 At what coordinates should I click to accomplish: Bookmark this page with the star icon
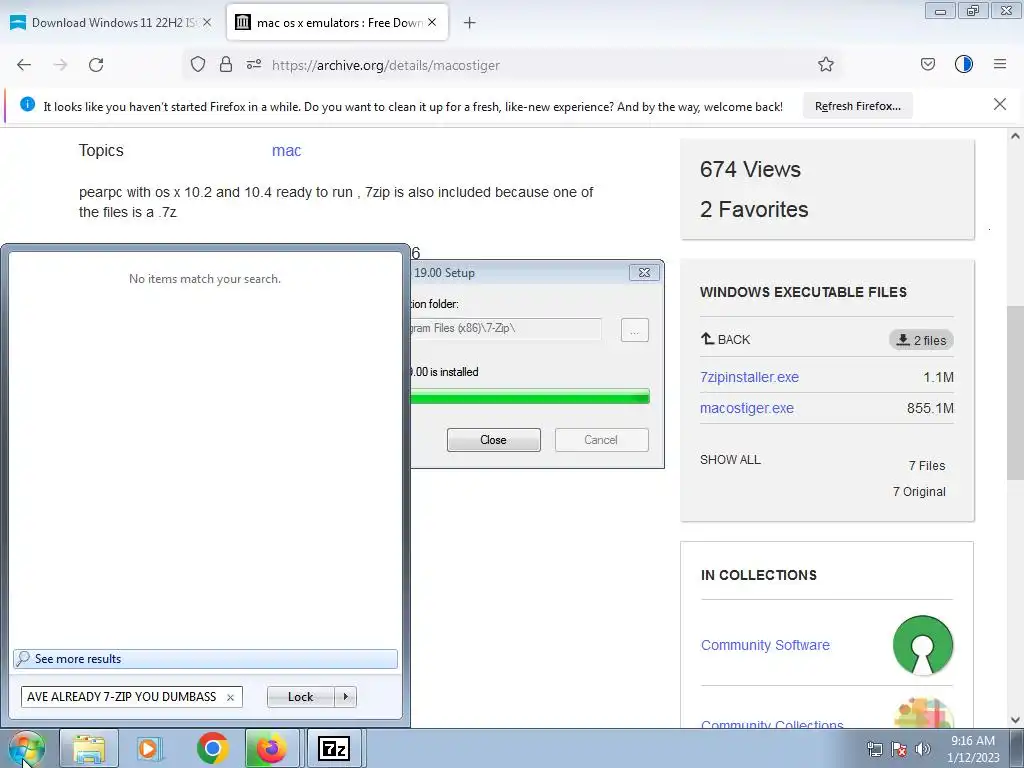coord(825,64)
